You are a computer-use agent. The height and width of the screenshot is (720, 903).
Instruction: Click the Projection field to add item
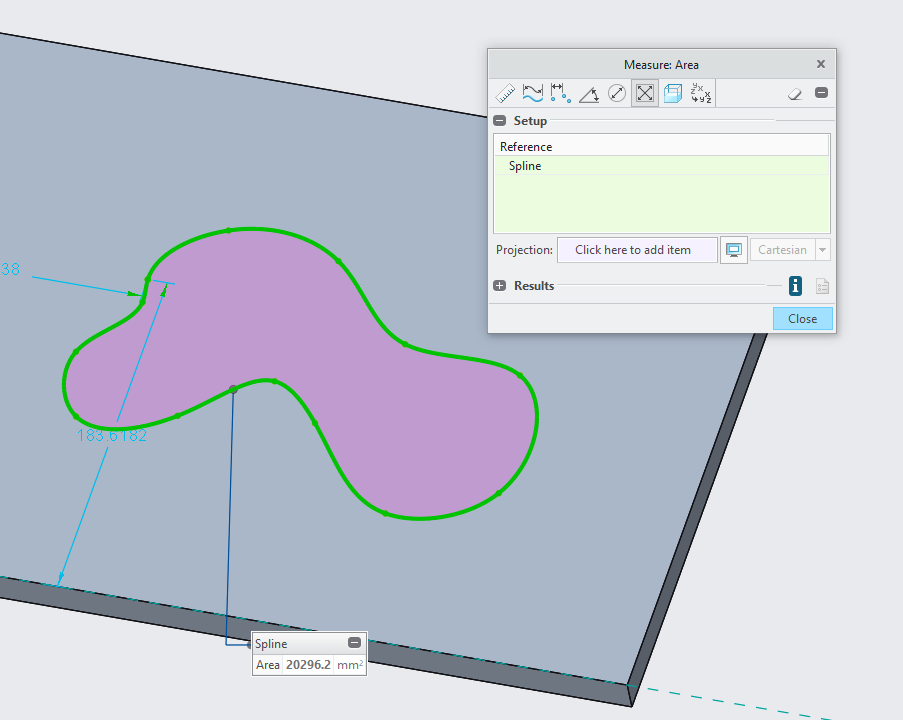(636, 249)
